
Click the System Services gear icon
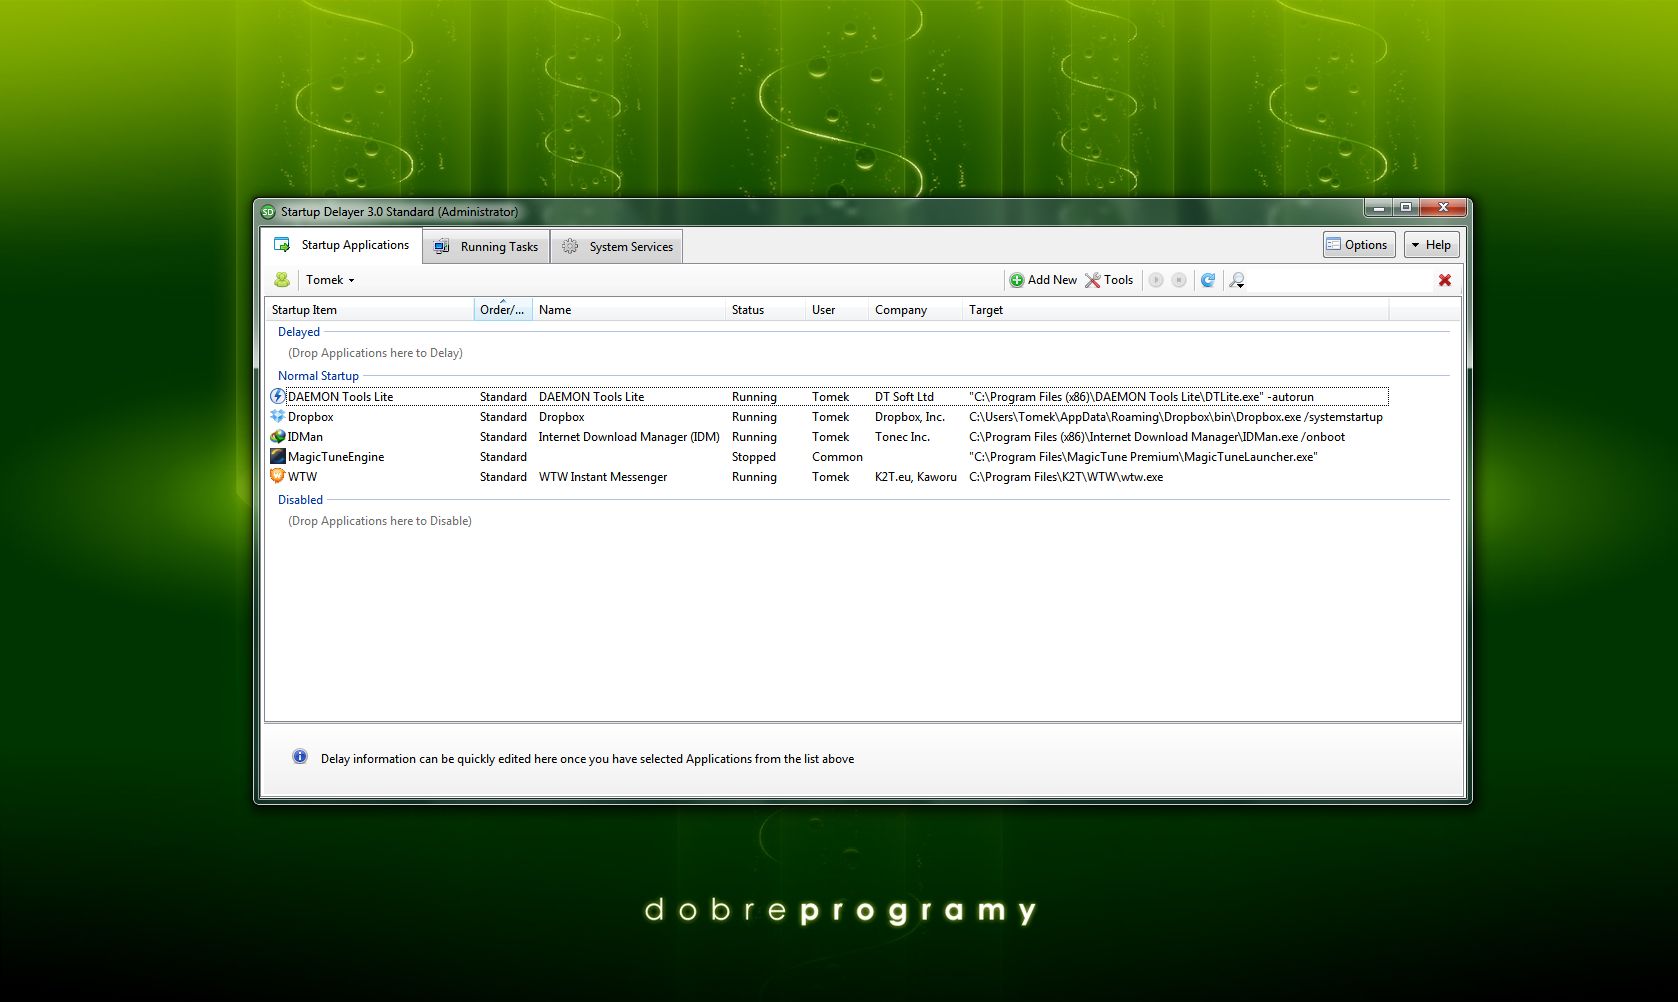pos(570,246)
